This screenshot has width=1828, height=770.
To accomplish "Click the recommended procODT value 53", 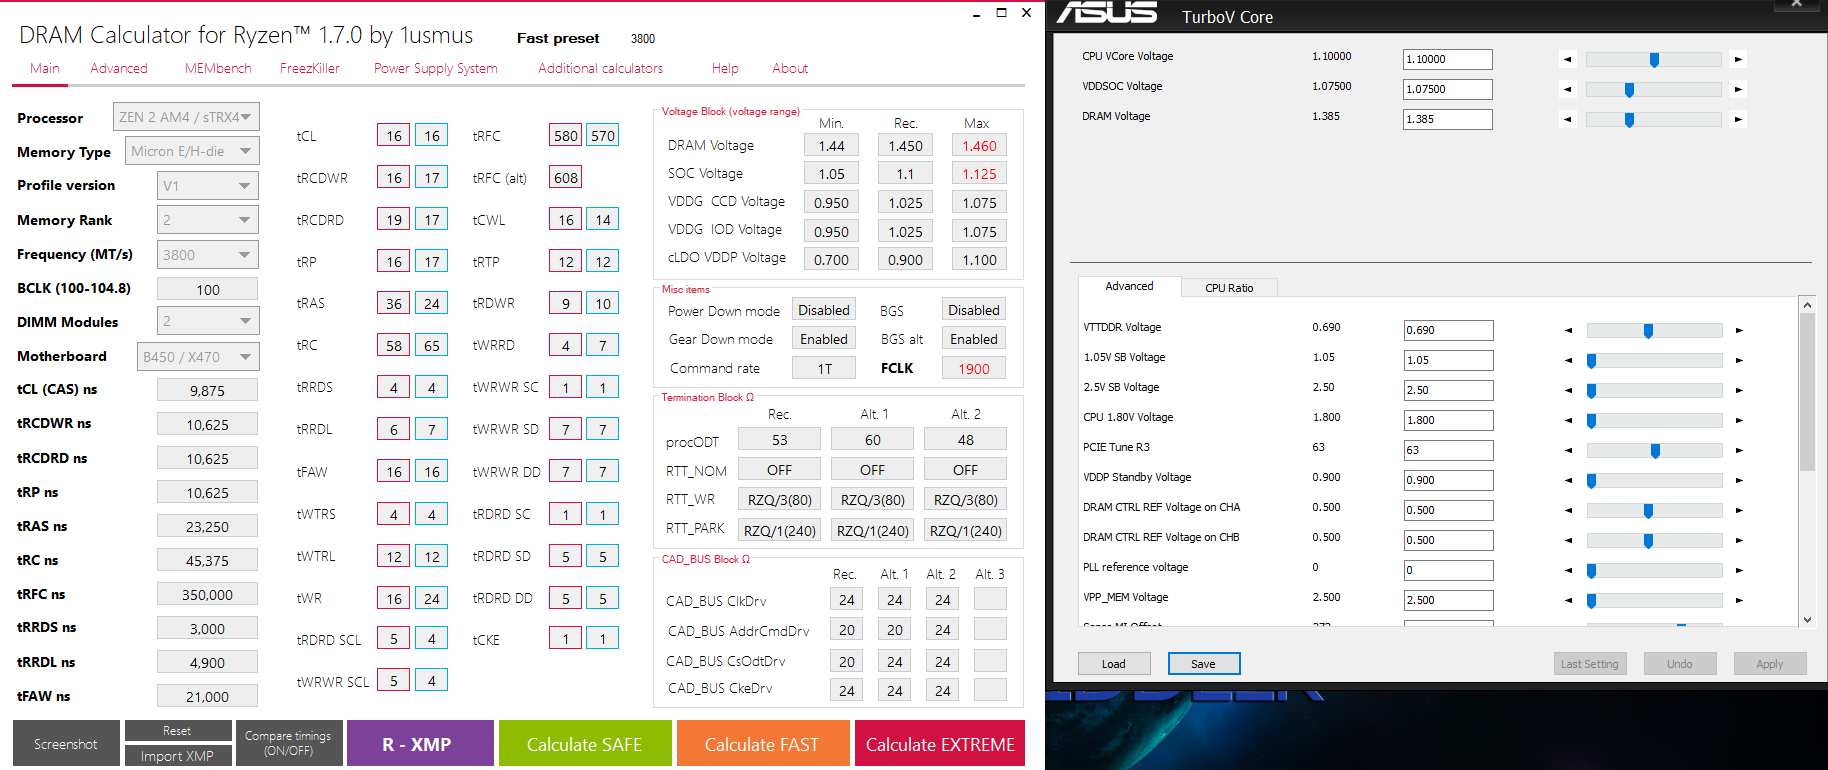I will pos(779,439).
